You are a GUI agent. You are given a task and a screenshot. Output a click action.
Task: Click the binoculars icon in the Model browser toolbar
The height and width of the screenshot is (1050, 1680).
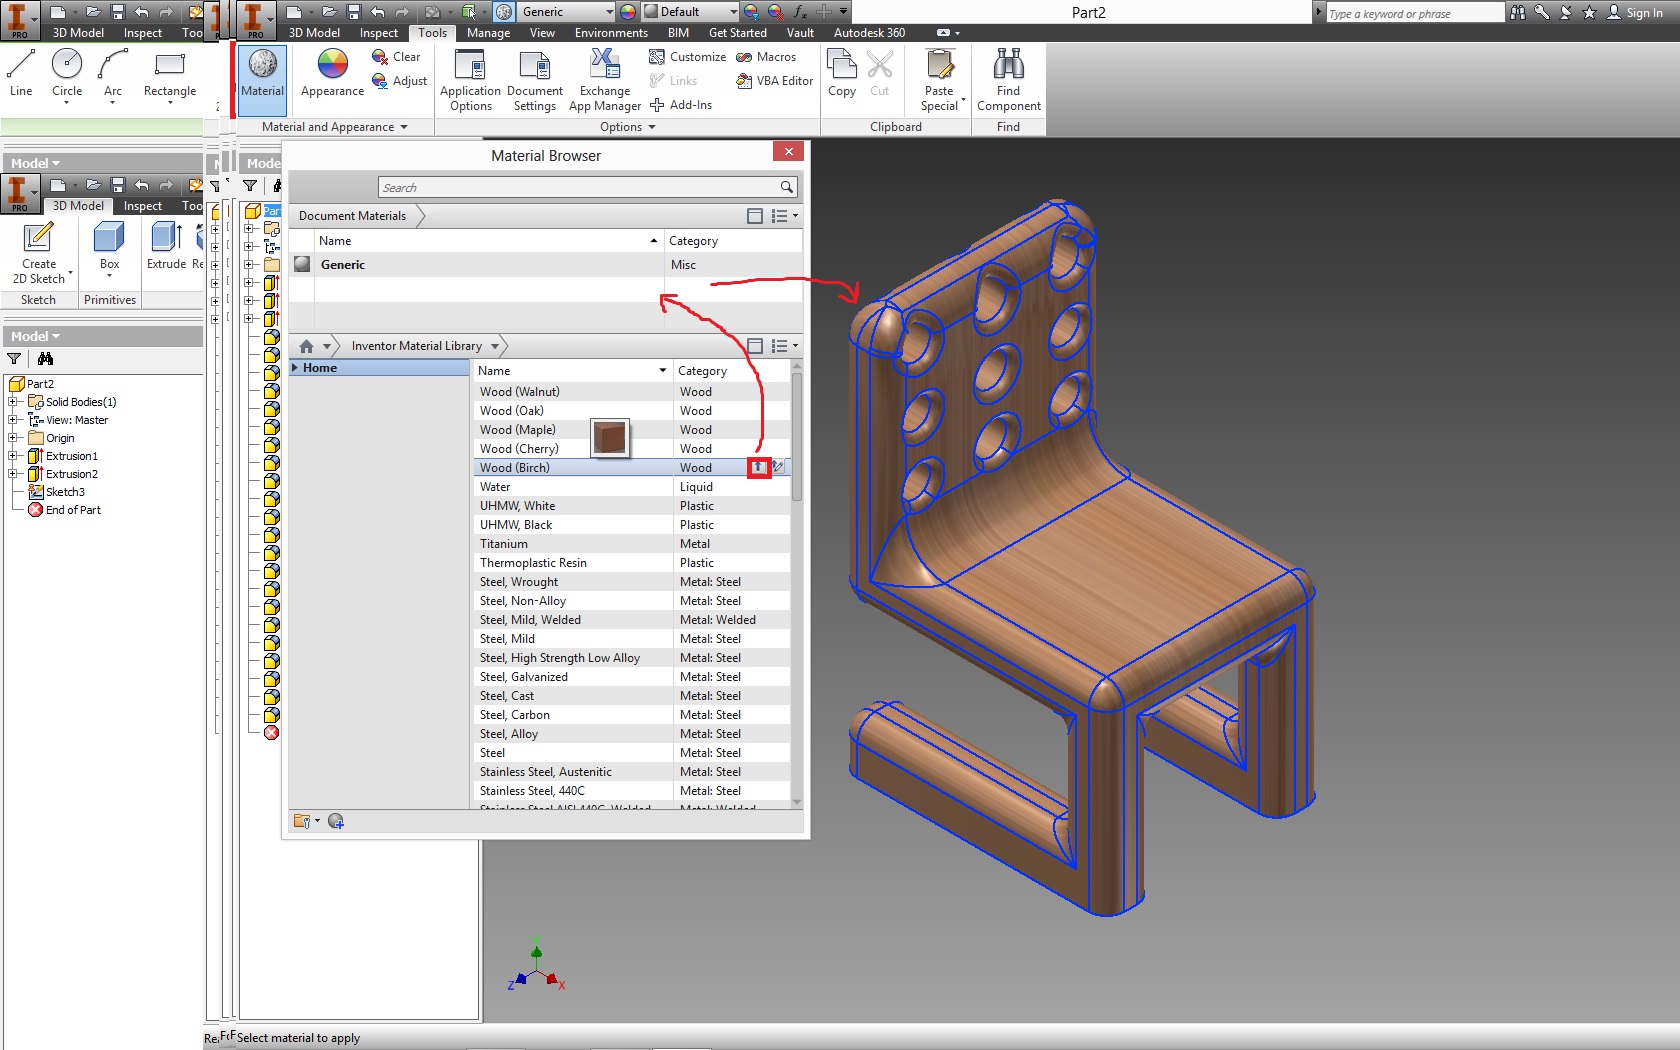[45, 359]
